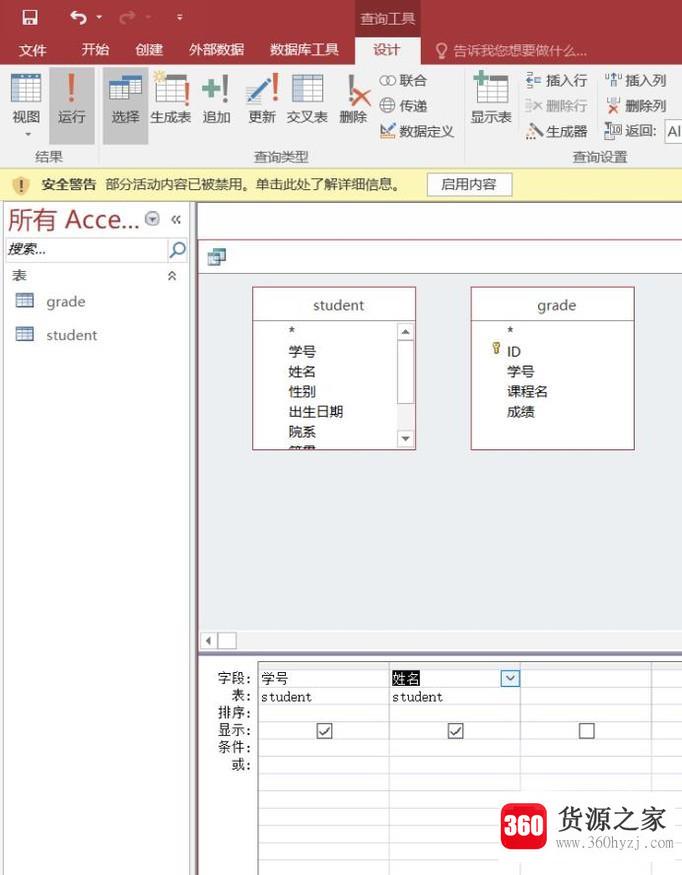Image resolution: width=682 pixels, height=875 pixels.
Task: Open the 文件 menu
Action: coord(32,50)
